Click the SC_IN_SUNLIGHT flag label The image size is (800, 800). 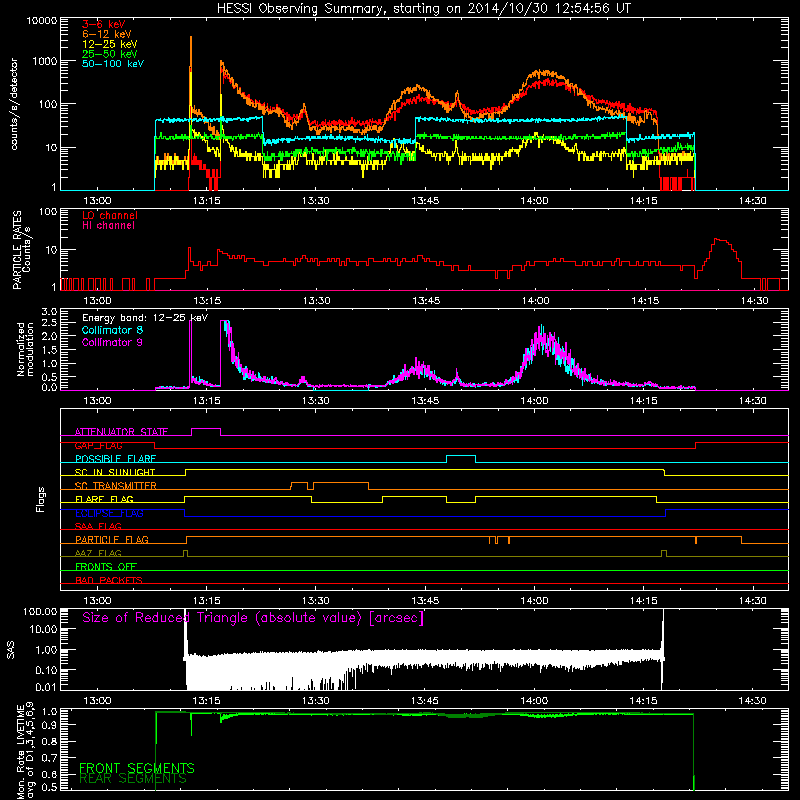pos(115,472)
